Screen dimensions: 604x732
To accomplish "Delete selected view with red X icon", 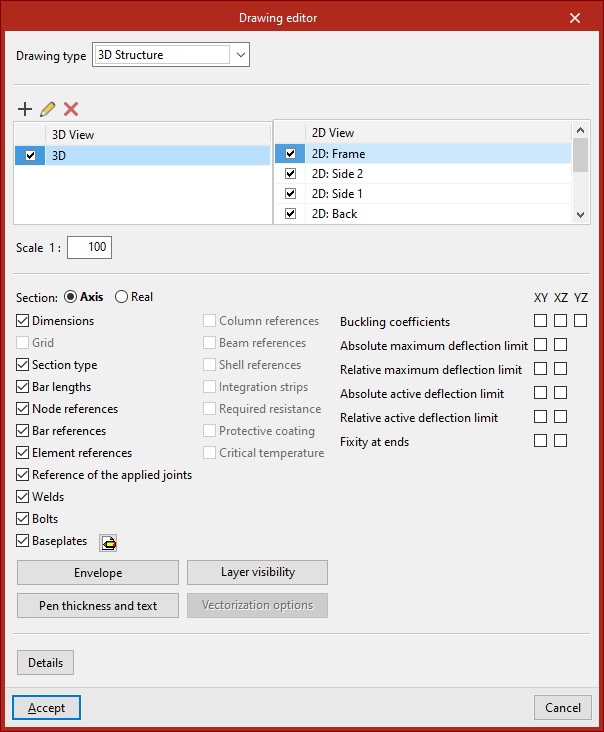I will 71,109.
